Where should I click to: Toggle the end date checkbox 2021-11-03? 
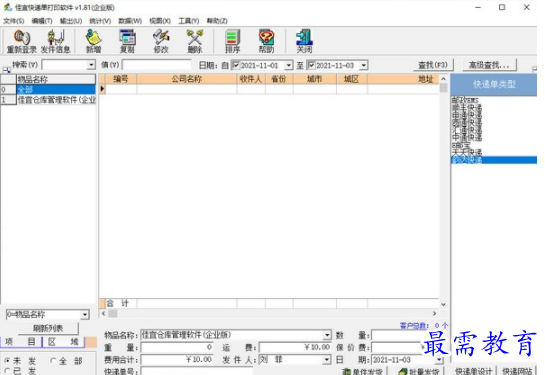click(x=312, y=65)
